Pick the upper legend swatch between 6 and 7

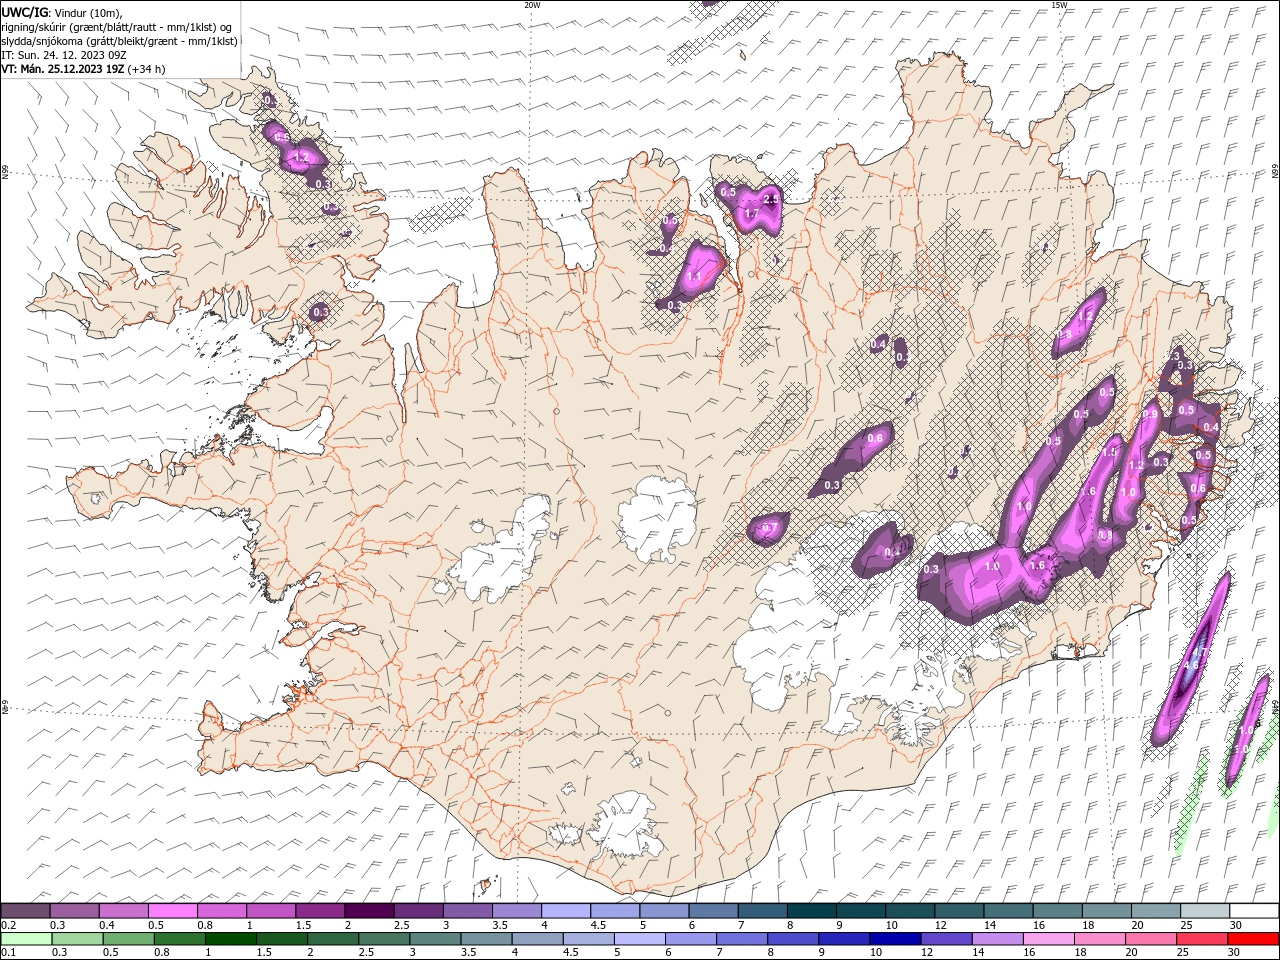pyautogui.click(x=713, y=911)
